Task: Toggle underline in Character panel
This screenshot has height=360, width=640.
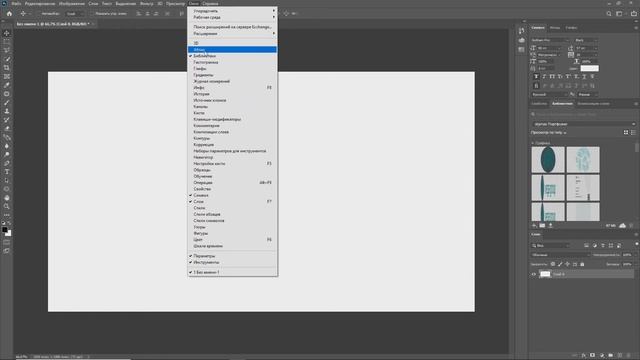Action: pos(584,76)
